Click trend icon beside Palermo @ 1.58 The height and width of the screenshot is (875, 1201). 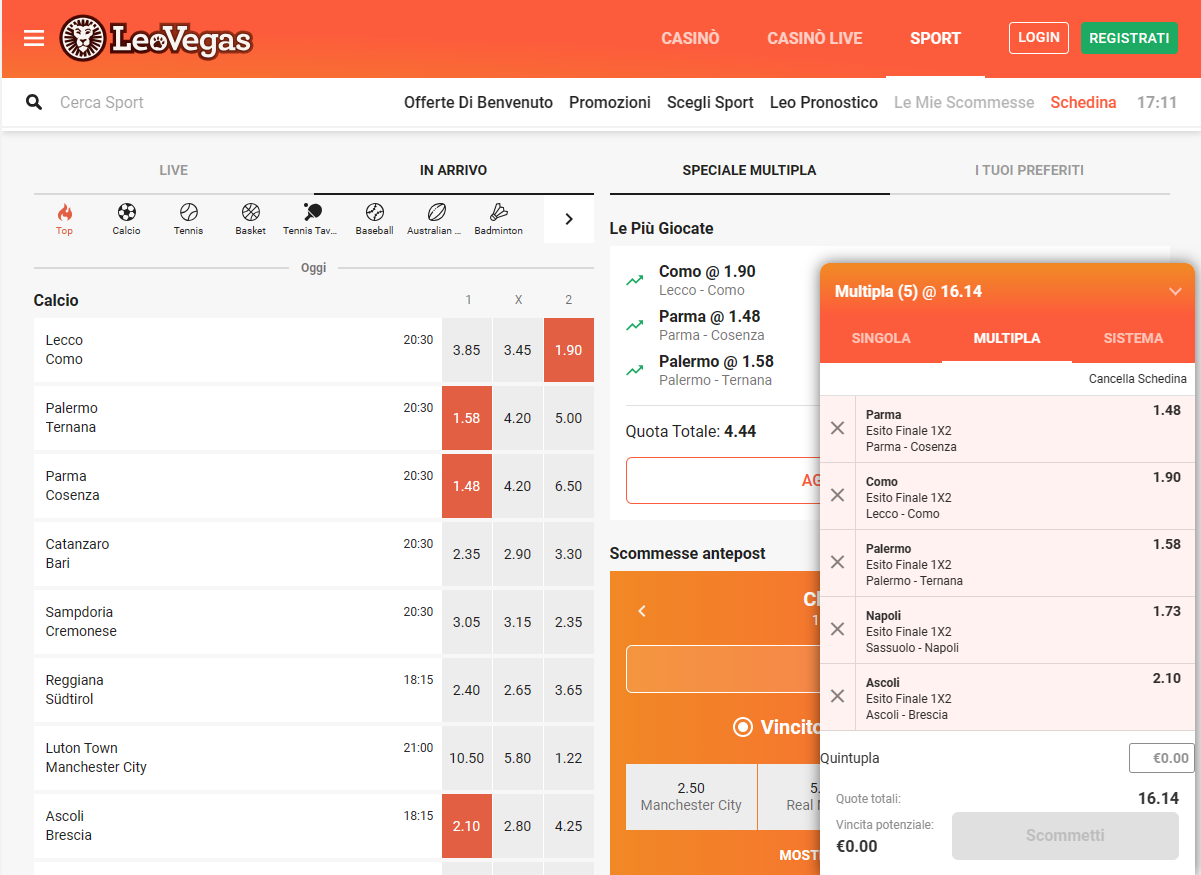tap(634, 370)
